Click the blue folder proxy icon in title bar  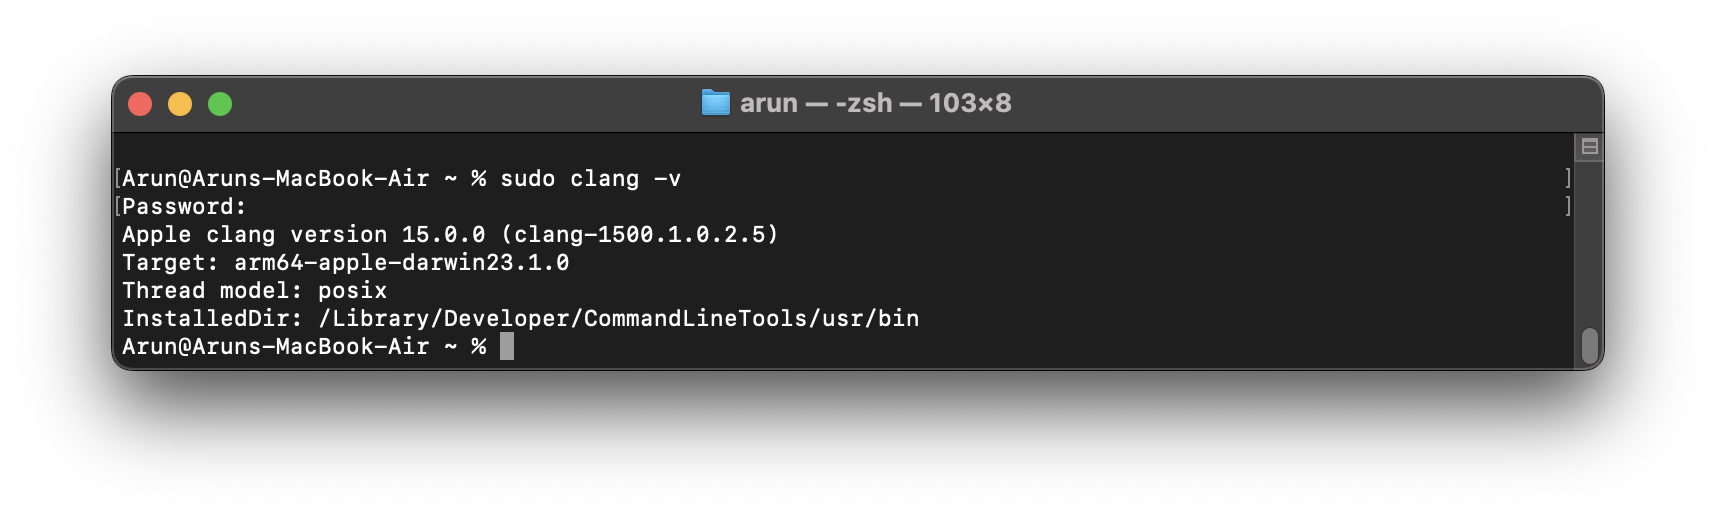pyautogui.click(x=716, y=103)
